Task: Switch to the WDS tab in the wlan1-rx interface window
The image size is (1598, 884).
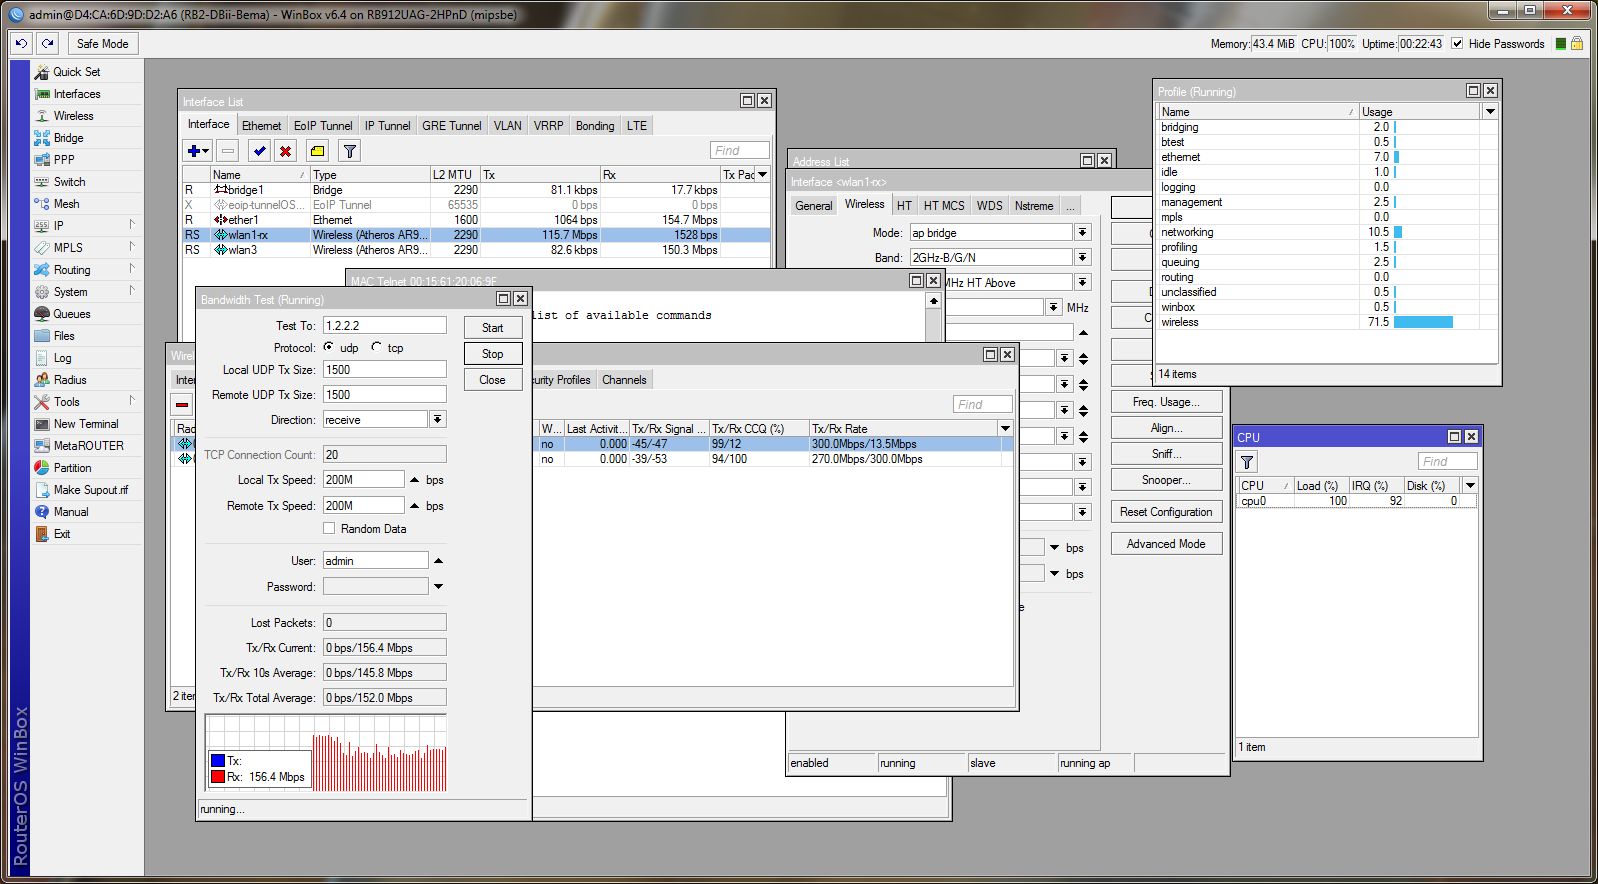Action: coord(989,205)
